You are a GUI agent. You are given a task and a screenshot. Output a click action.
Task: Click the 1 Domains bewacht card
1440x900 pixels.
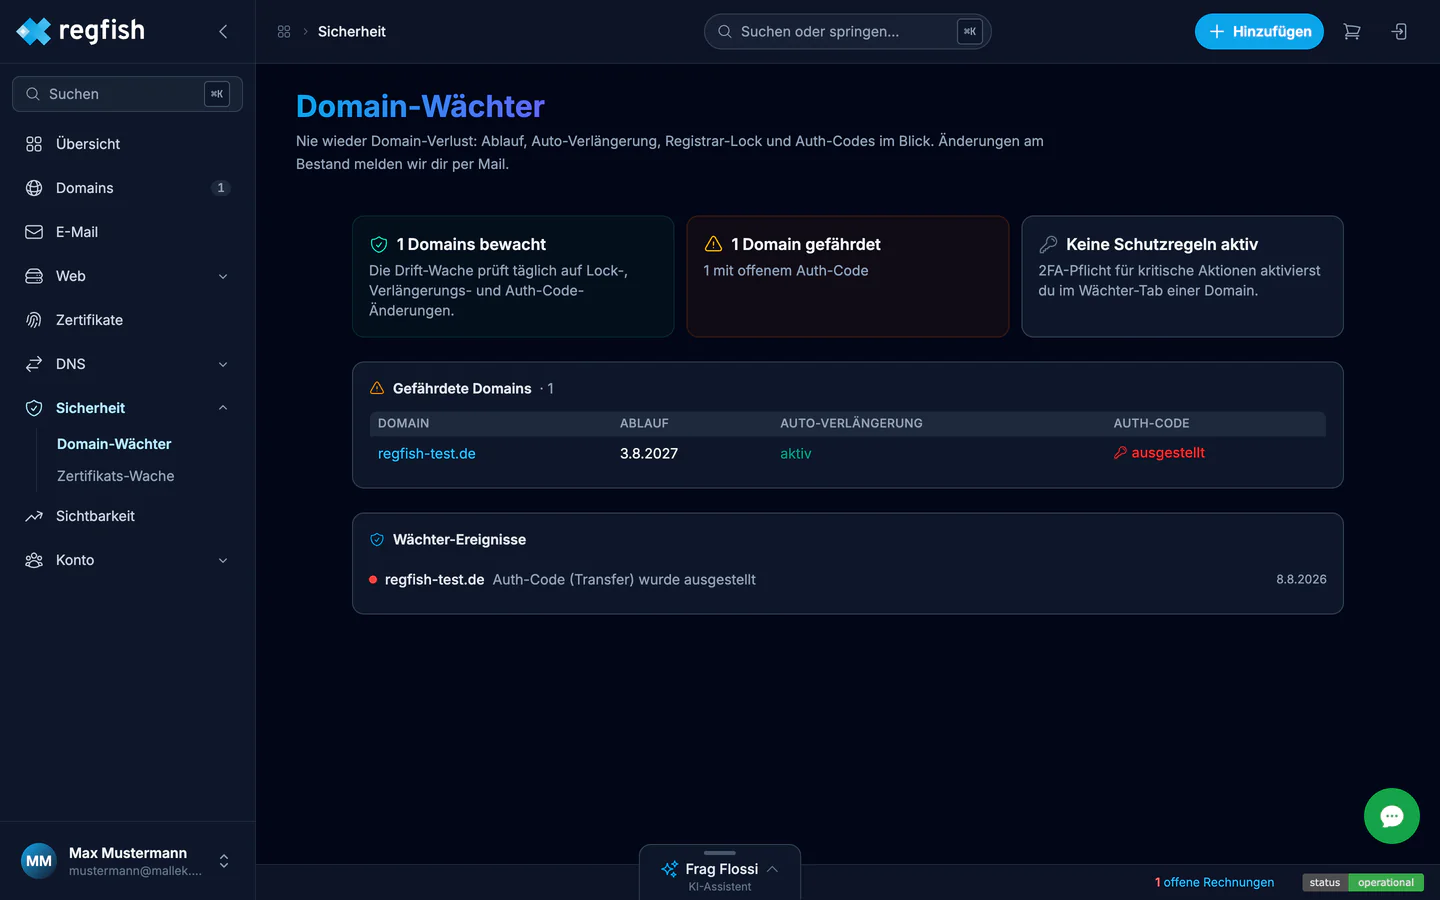pyautogui.click(x=513, y=276)
